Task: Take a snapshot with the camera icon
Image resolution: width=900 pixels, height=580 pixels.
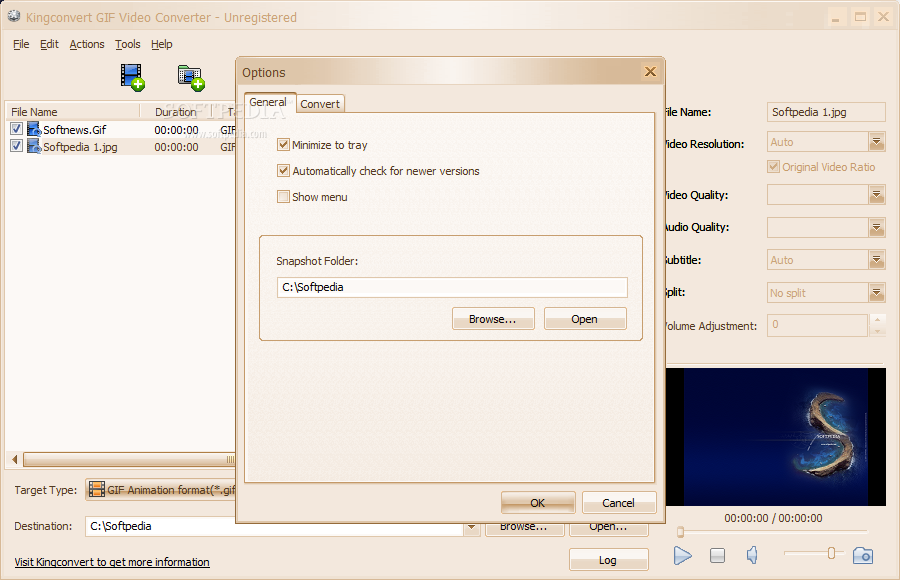Action: coord(863,555)
